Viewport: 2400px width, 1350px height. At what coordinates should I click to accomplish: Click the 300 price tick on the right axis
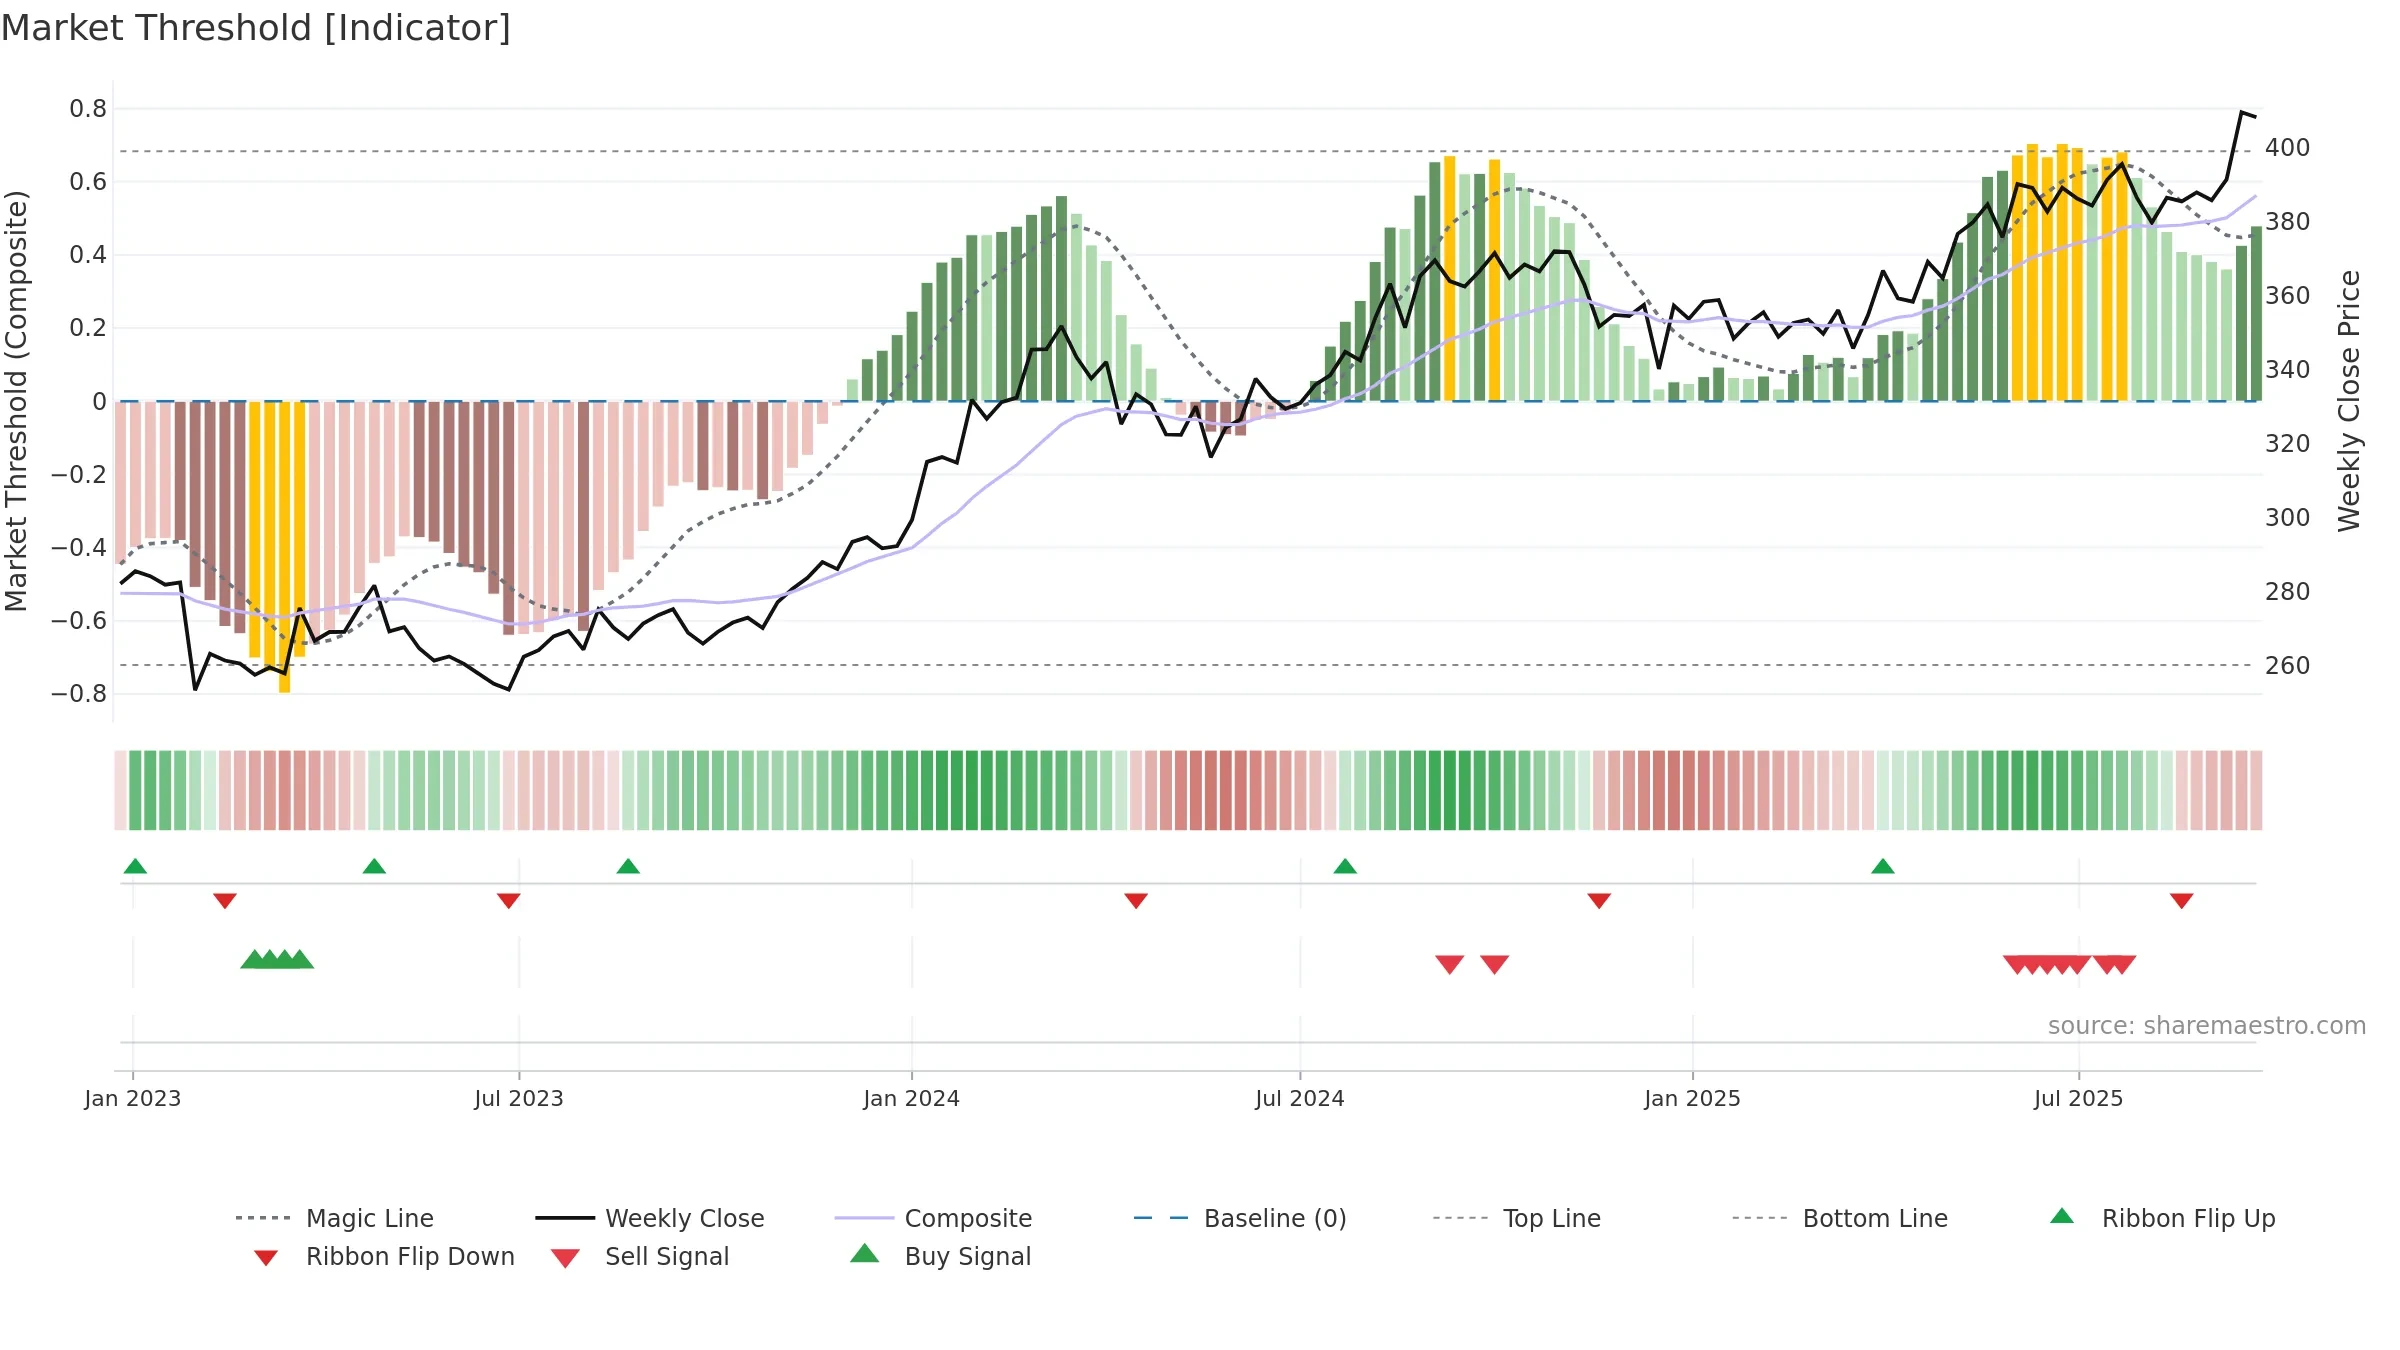coord(2288,518)
